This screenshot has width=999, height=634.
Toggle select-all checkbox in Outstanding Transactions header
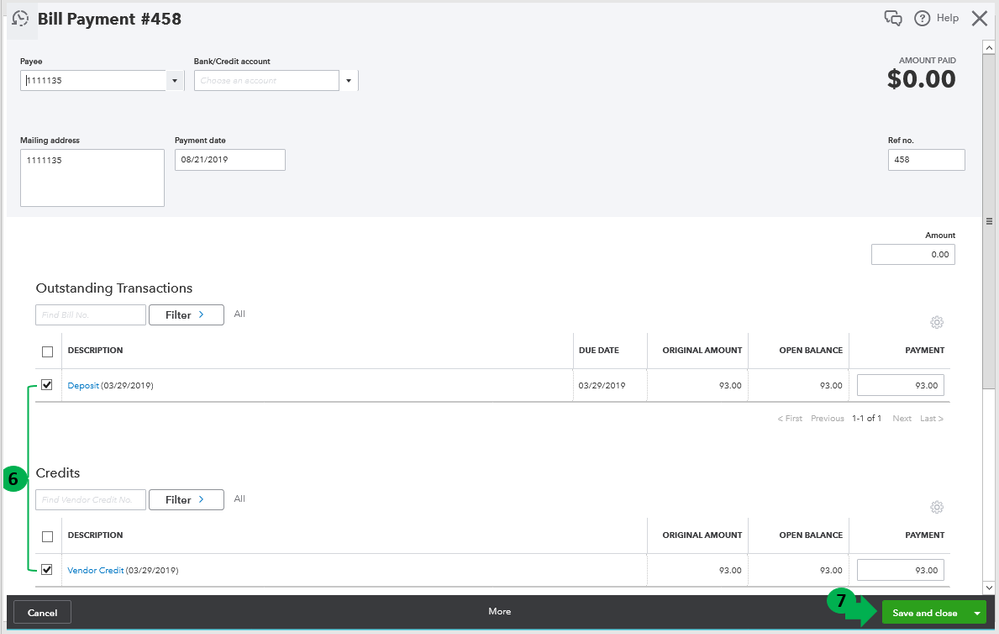47,351
